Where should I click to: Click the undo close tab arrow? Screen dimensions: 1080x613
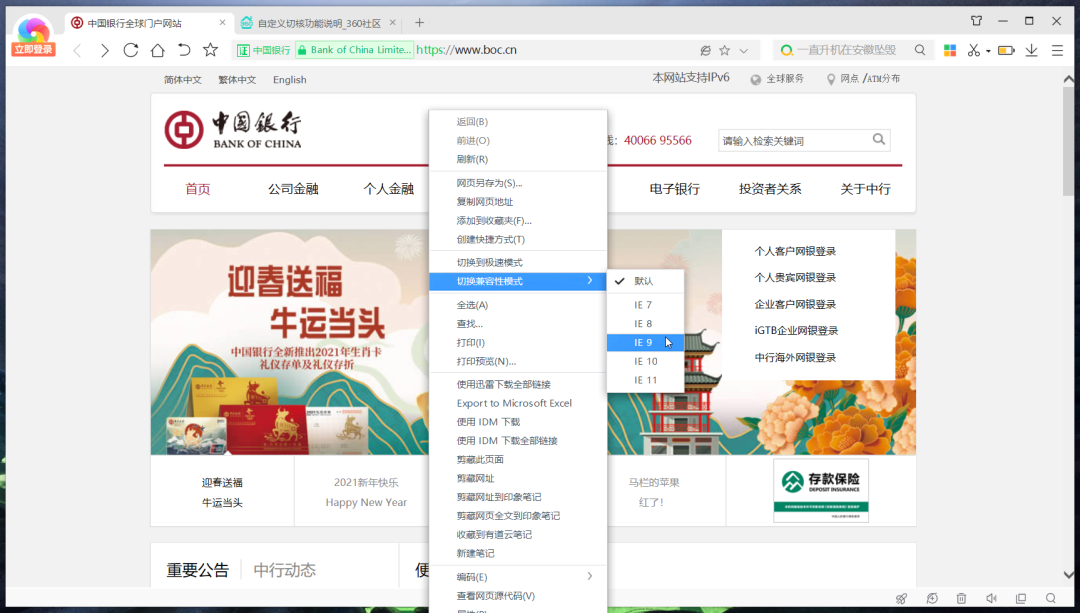(x=184, y=50)
